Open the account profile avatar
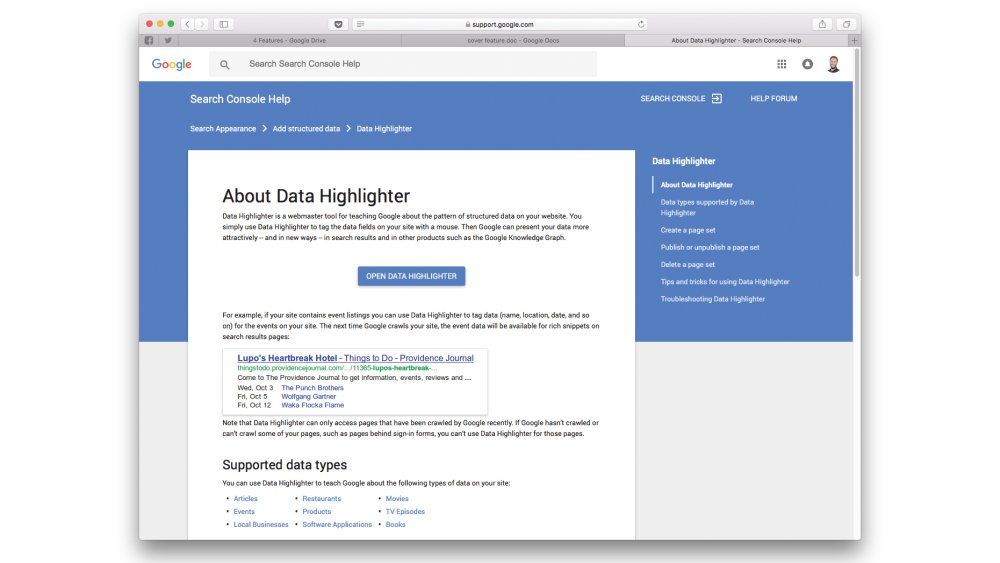Viewport: 1000px width, 563px height. click(833, 64)
